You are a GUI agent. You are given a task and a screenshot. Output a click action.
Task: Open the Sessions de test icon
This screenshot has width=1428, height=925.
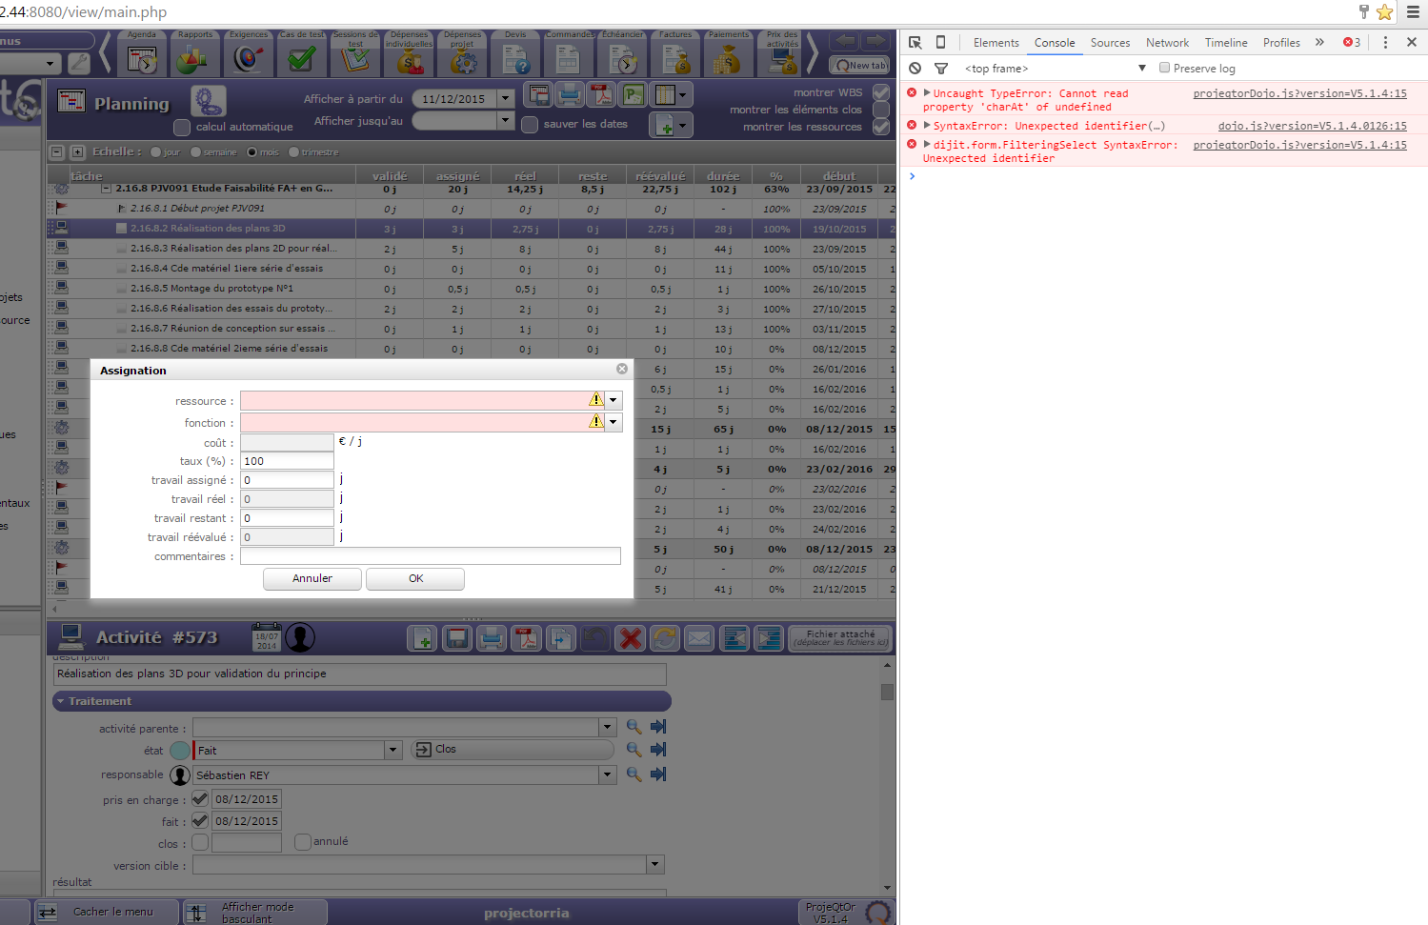[x=356, y=54]
